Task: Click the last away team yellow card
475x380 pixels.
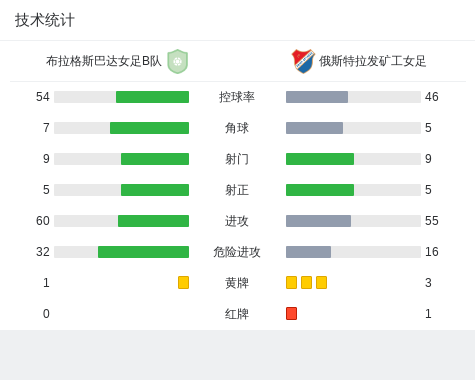Action: tap(321, 282)
